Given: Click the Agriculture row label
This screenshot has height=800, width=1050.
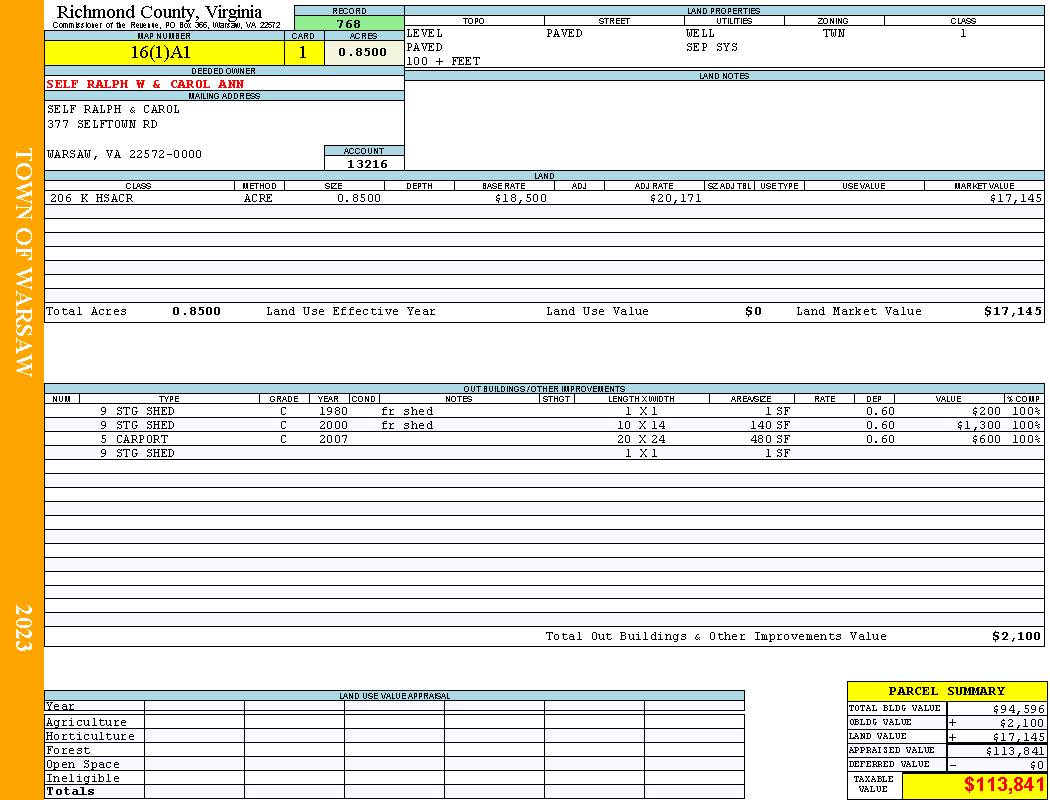Looking at the screenshot, I should pos(86,722).
